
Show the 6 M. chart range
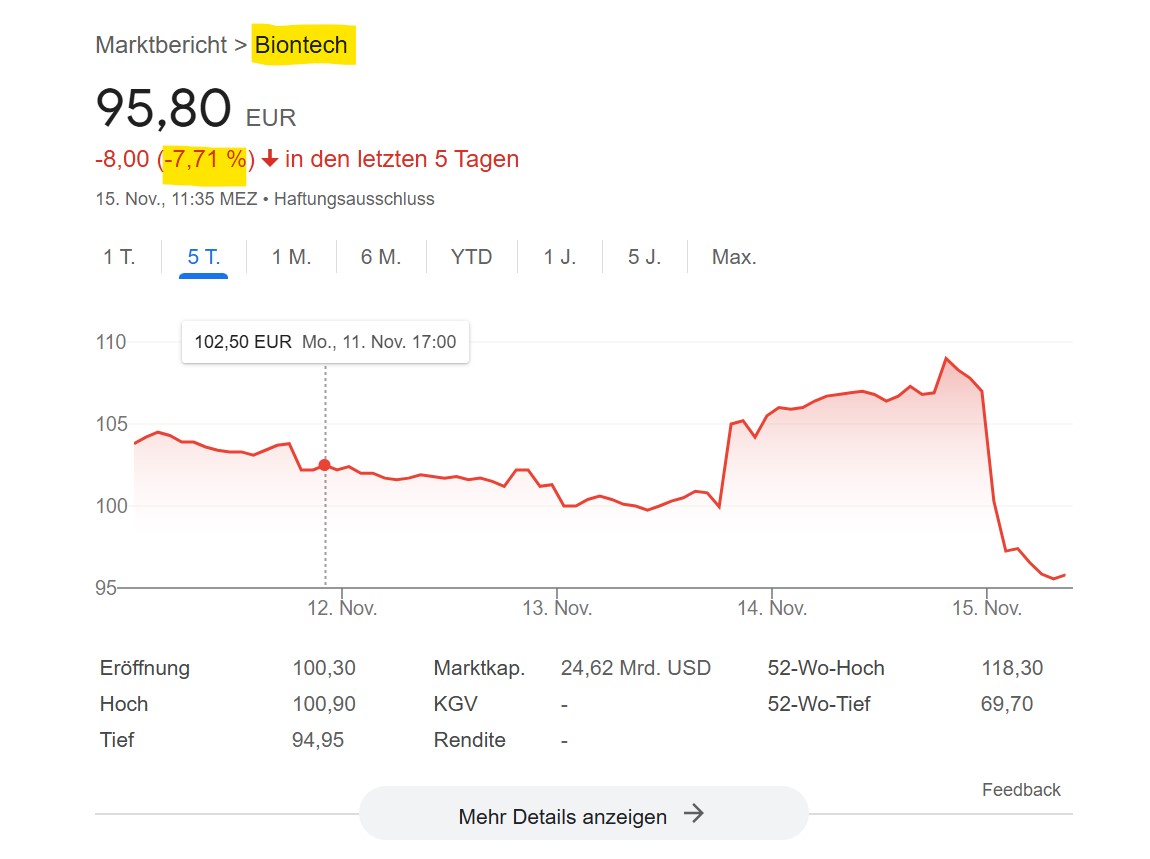tap(381, 257)
